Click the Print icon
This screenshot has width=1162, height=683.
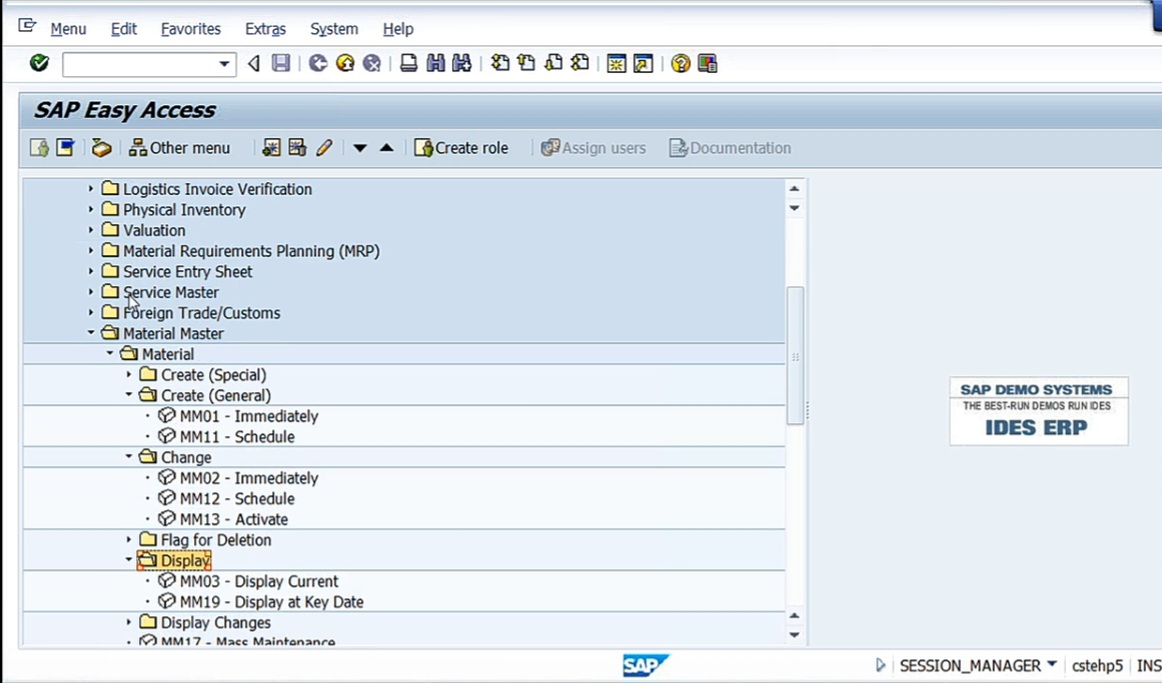point(408,64)
